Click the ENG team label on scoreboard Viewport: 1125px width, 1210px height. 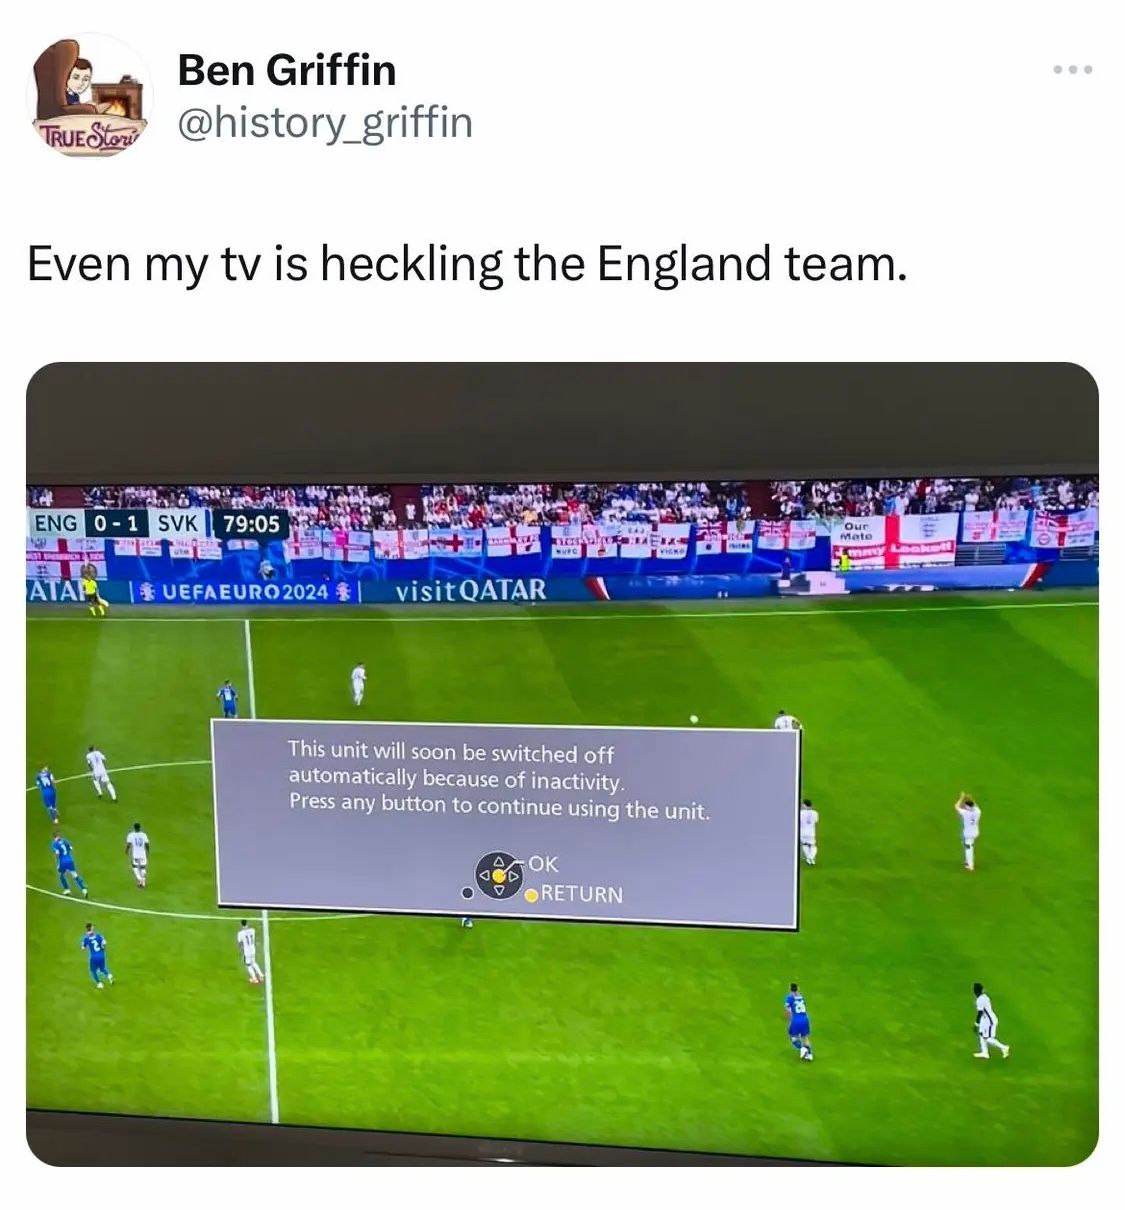coord(56,523)
